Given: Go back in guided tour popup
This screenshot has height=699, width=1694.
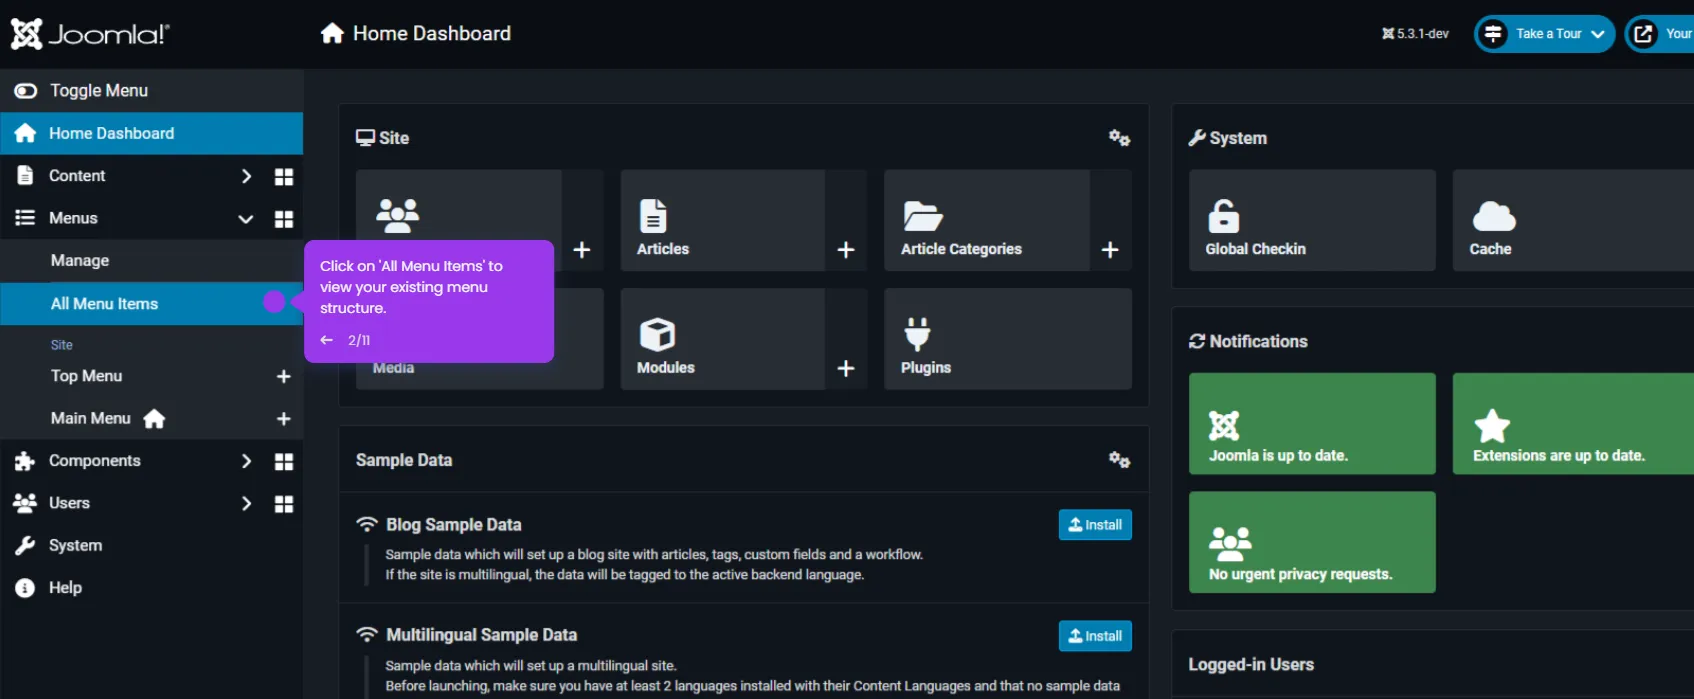Looking at the screenshot, I should click(x=326, y=340).
